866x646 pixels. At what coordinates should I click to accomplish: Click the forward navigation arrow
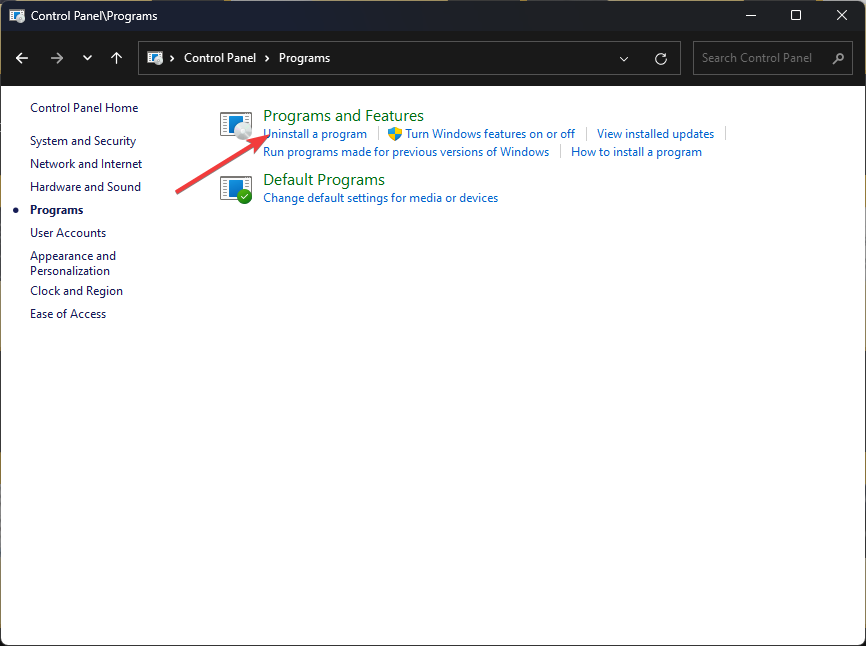click(57, 58)
